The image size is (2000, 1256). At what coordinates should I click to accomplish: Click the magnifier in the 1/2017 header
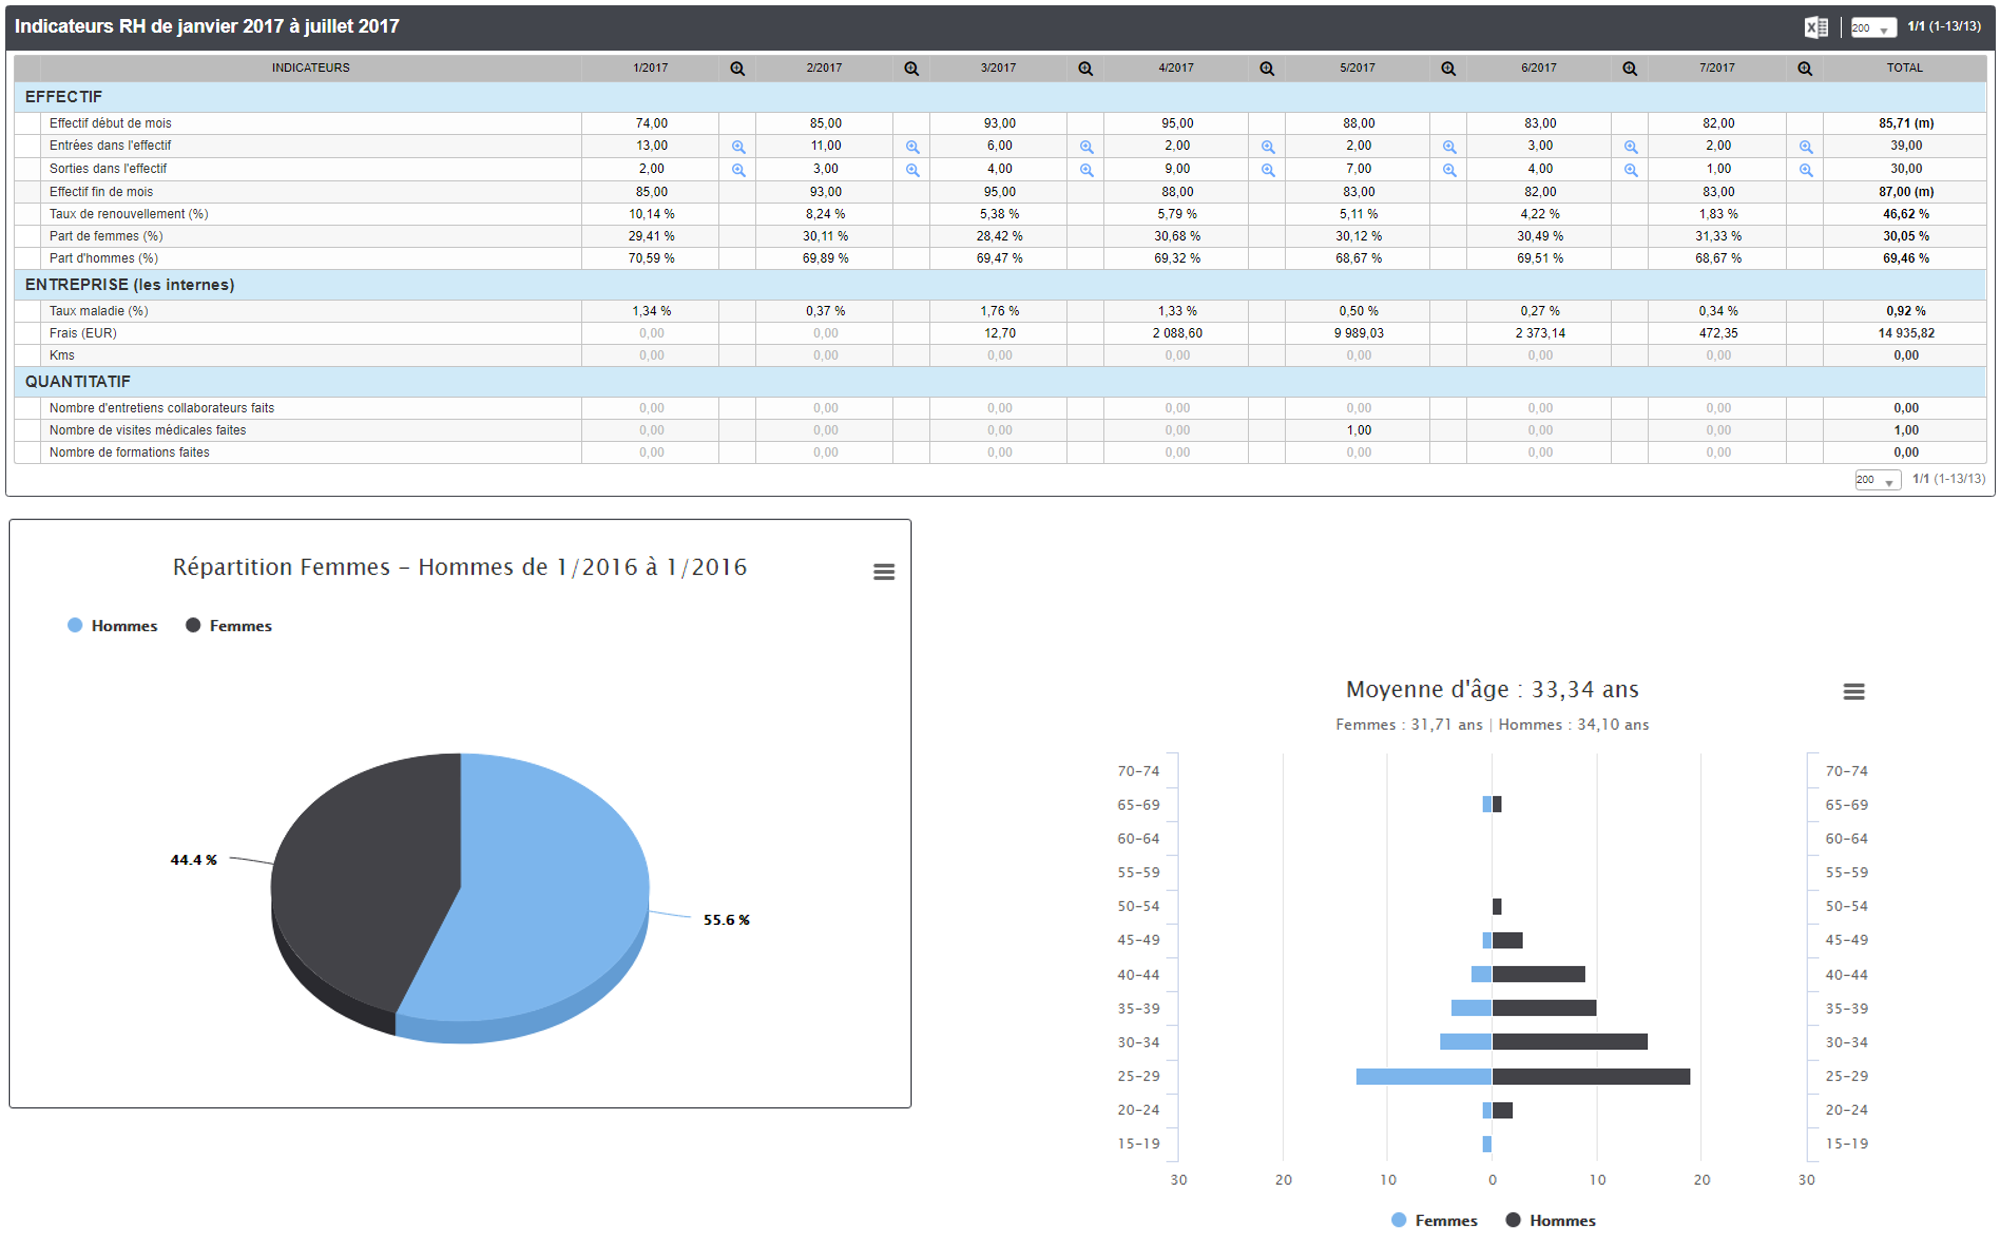(x=737, y=69)
